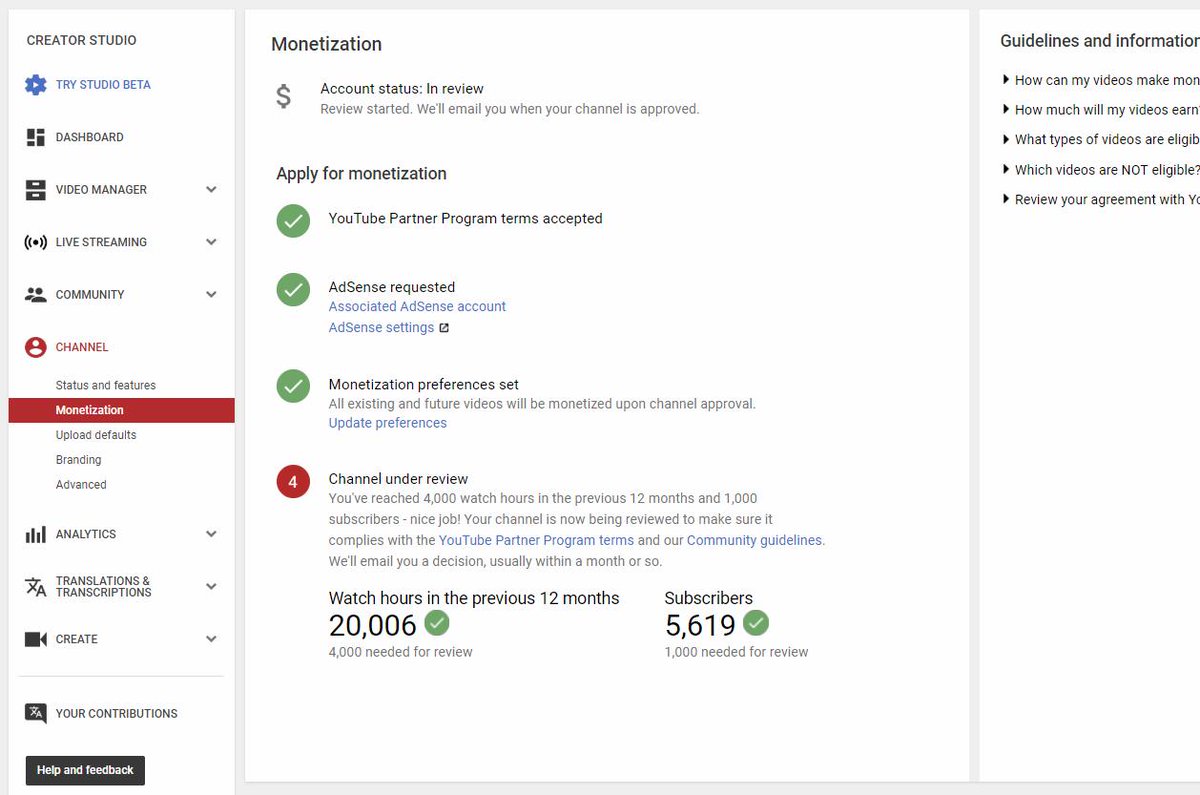This screenshot has width=1200, height=795.
Task: Click the YOUR CONTRIBUTIONS label
Action: click(117, 714)
